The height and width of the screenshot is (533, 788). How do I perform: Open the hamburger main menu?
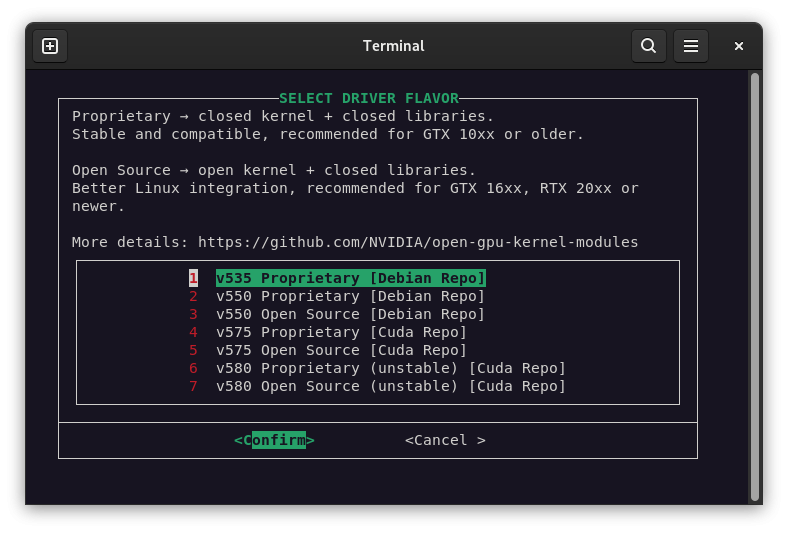(690, 46)
